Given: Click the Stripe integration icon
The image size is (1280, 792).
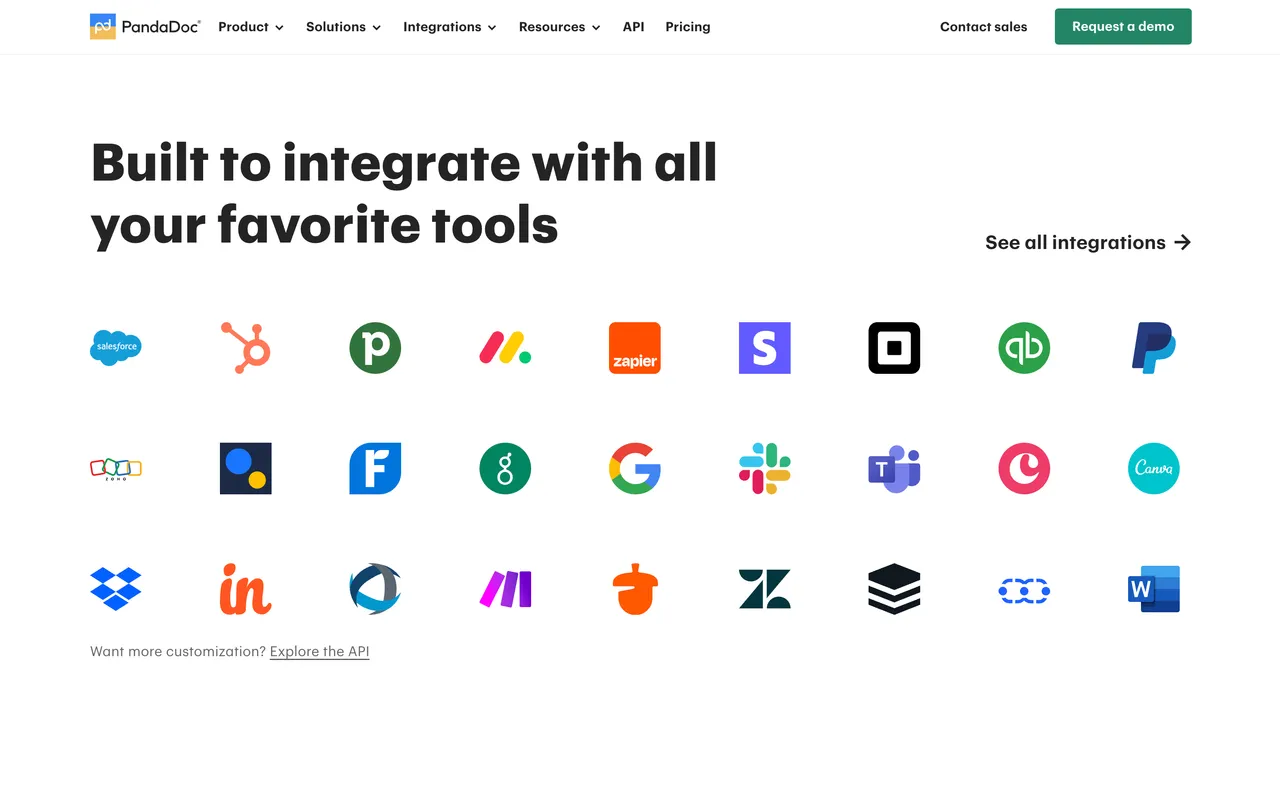Looking at the screenshot, I should (764, 348).
